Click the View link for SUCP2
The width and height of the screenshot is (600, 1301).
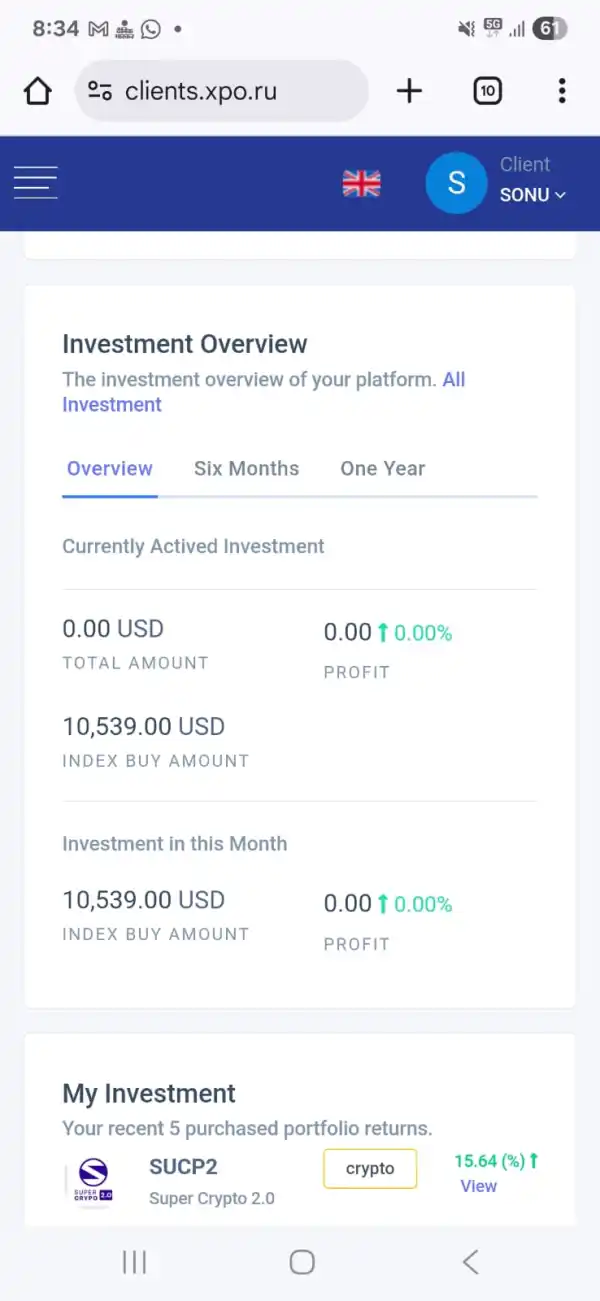[x=478, y=1186]
